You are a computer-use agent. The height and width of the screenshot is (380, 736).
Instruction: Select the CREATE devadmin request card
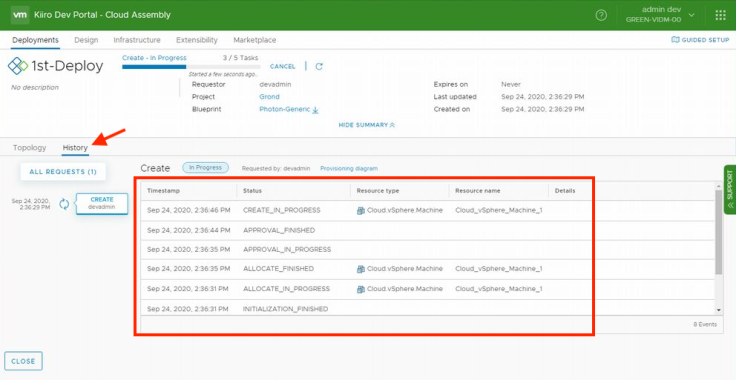(102, 204)
